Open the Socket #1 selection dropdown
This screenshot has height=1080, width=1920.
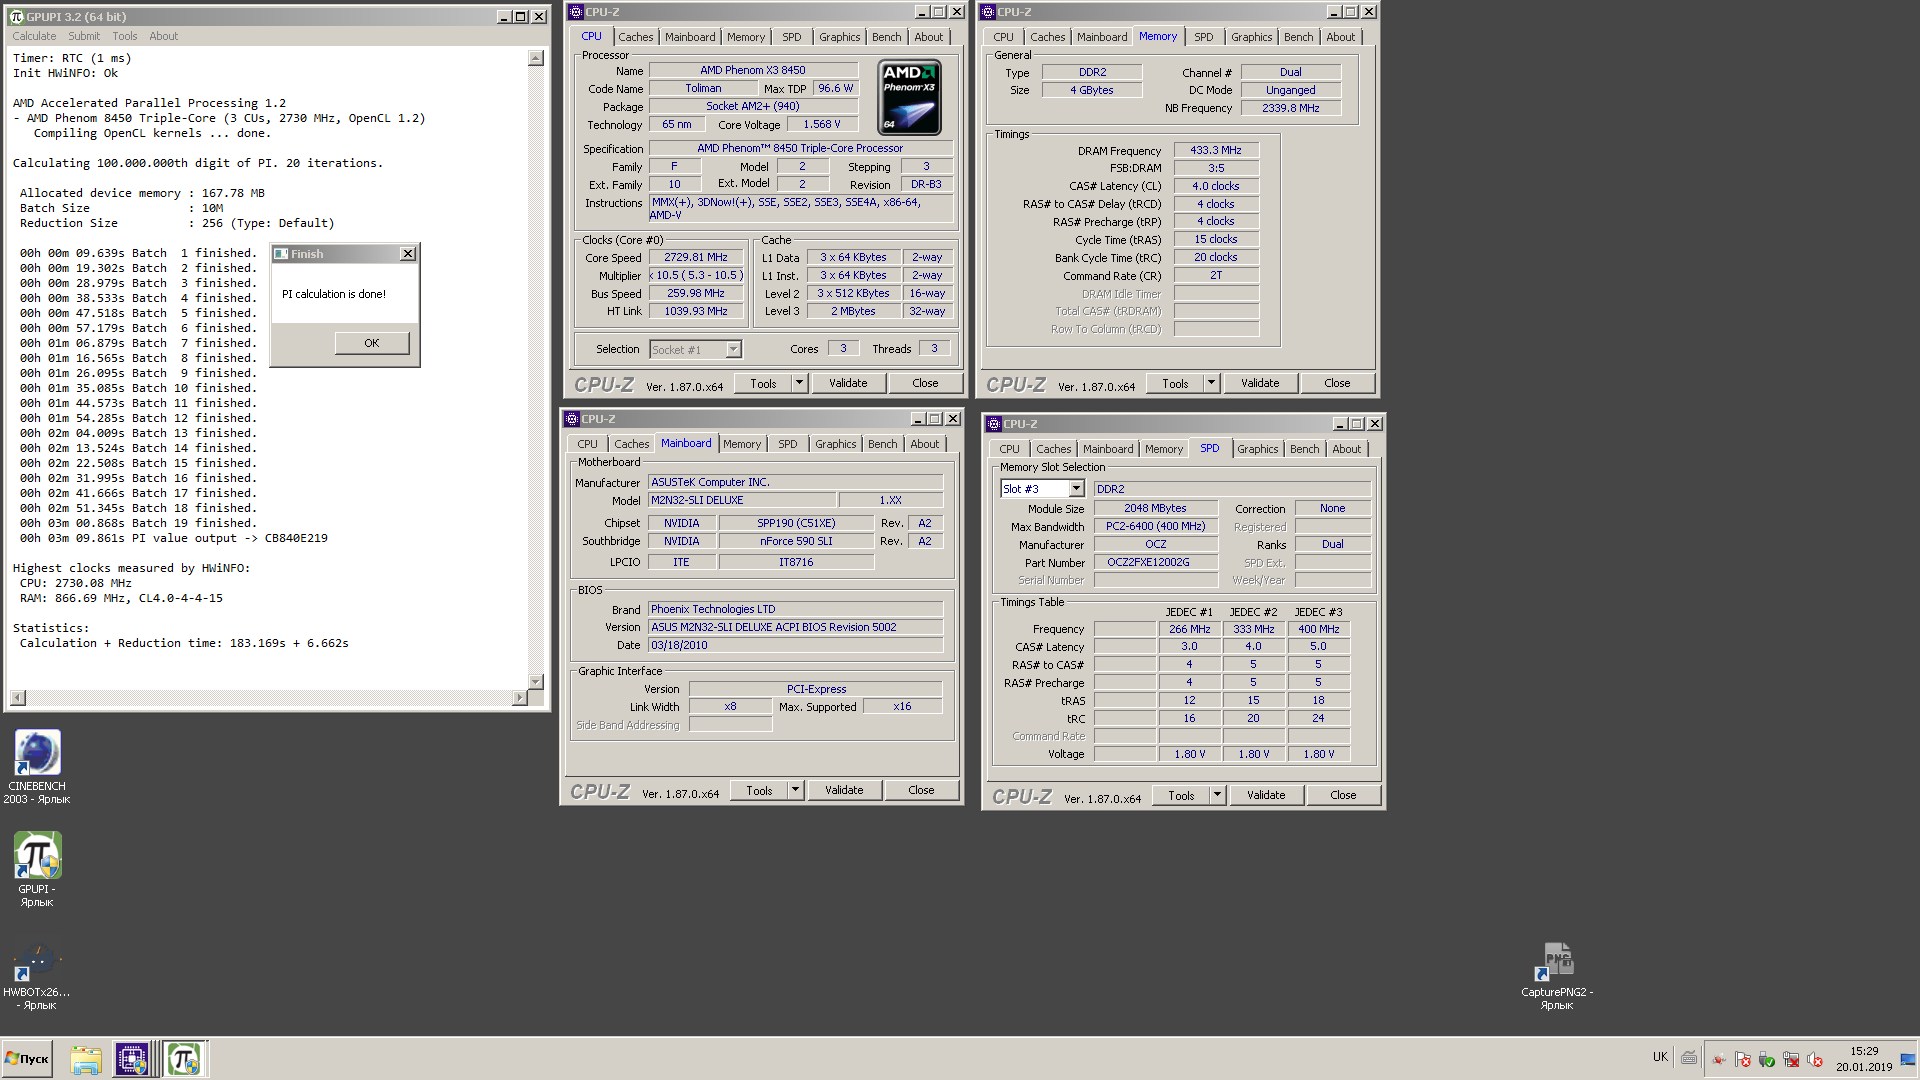(x=733, y=349)
